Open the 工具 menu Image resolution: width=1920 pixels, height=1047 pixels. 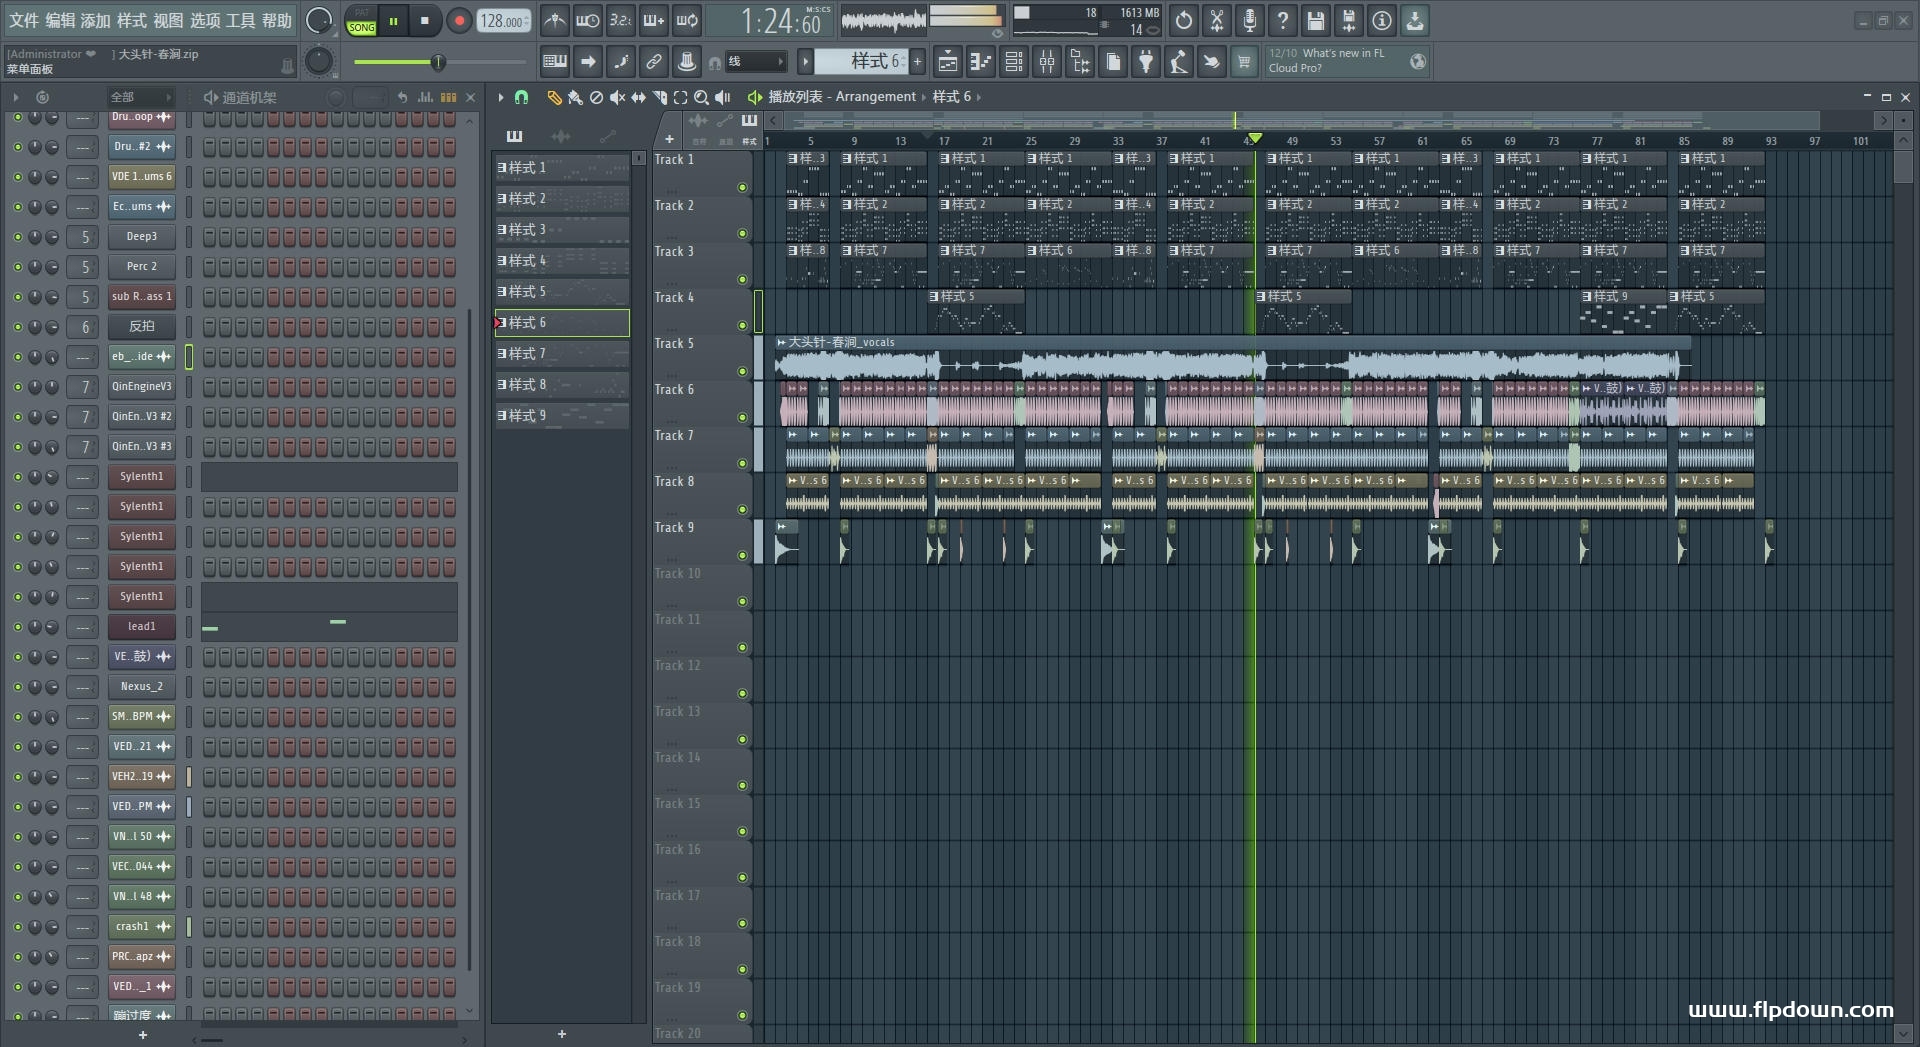click(240, 20)
